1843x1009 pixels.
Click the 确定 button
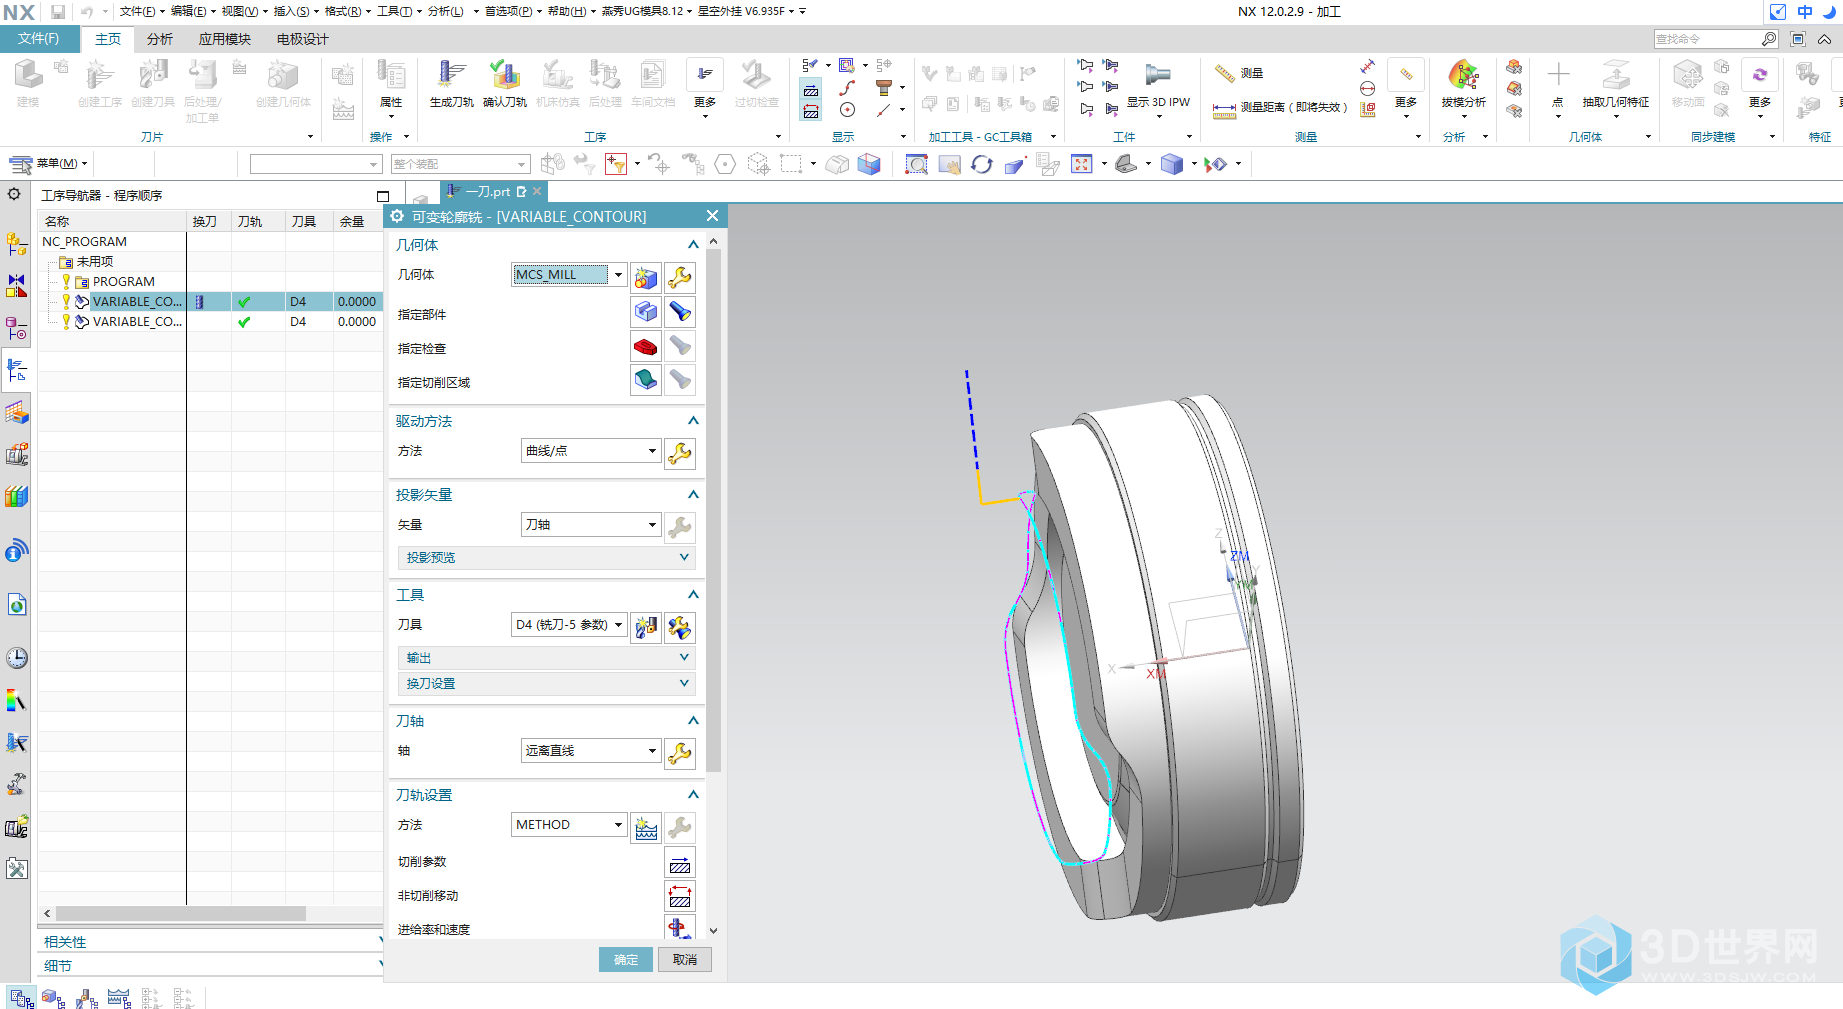[626, 960]
